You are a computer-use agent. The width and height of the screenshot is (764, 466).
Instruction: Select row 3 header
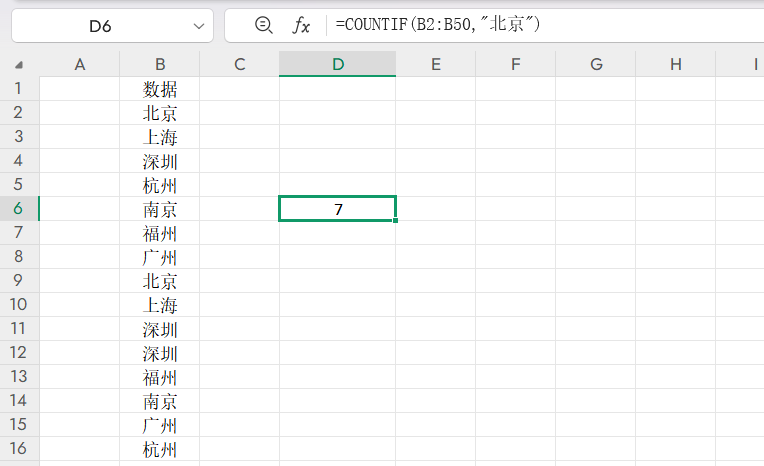pyautogui.click(x=19, y=136)
